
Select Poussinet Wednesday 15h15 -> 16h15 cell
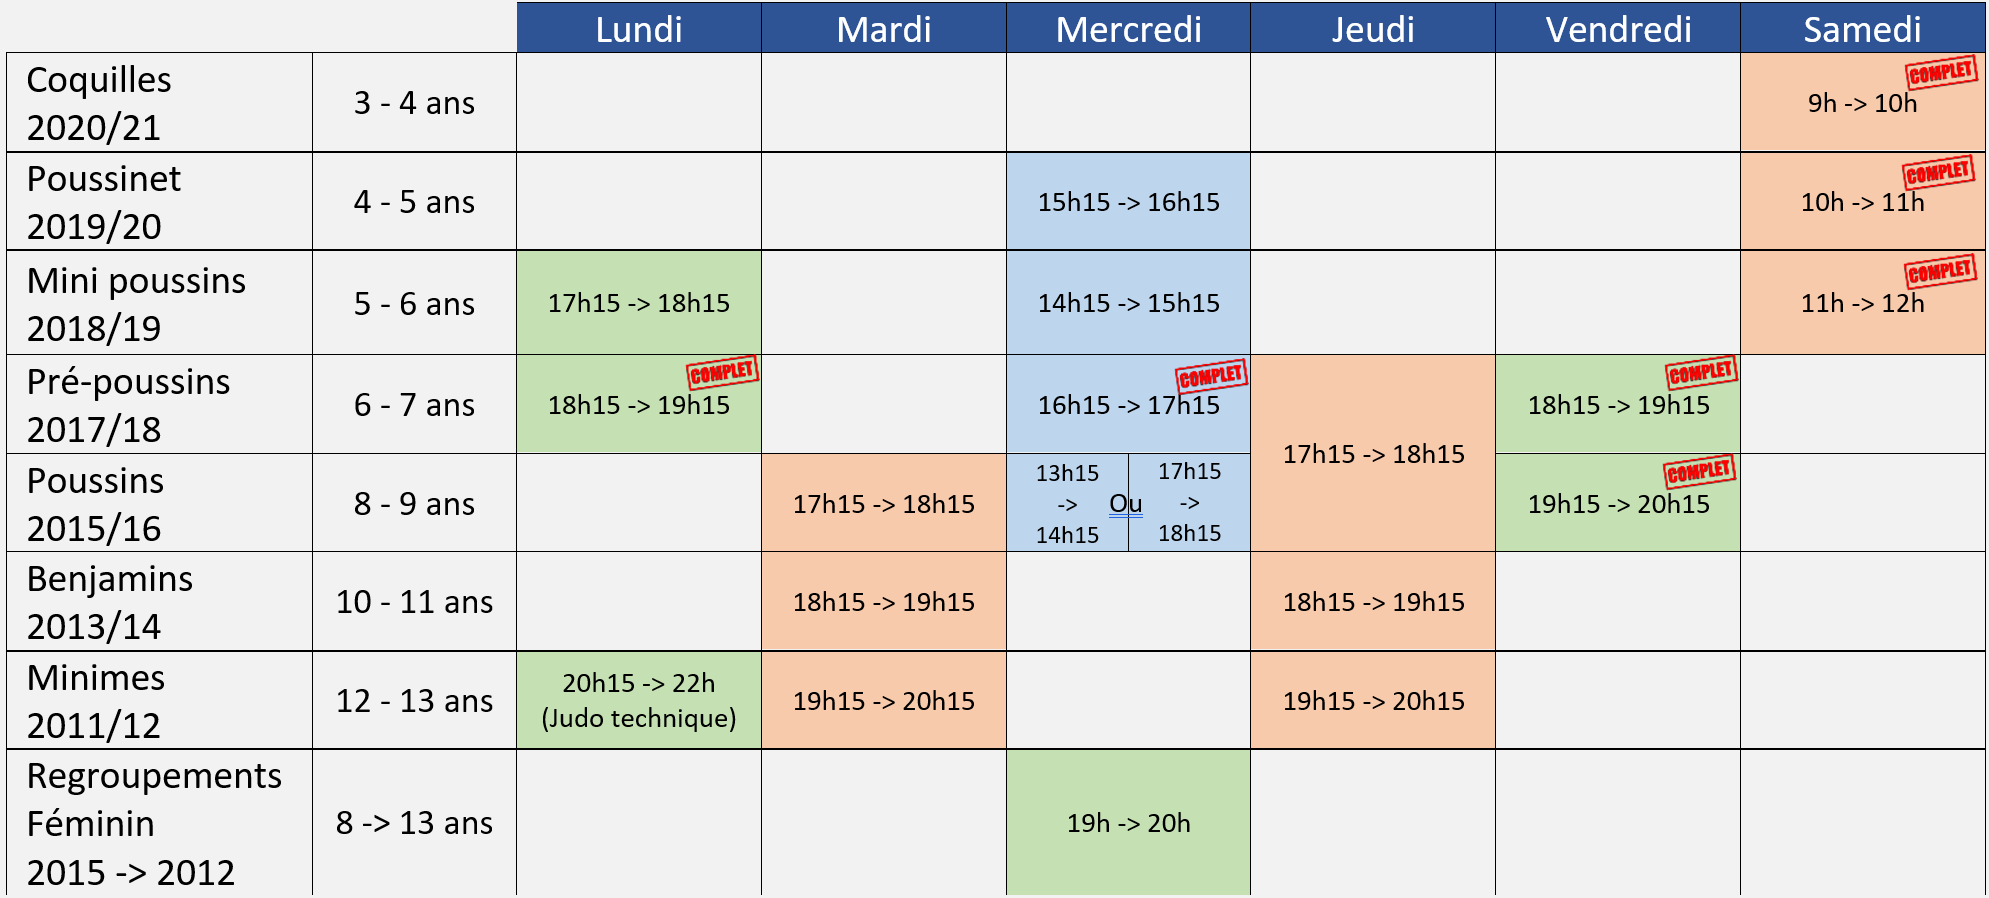point(1128,202)
